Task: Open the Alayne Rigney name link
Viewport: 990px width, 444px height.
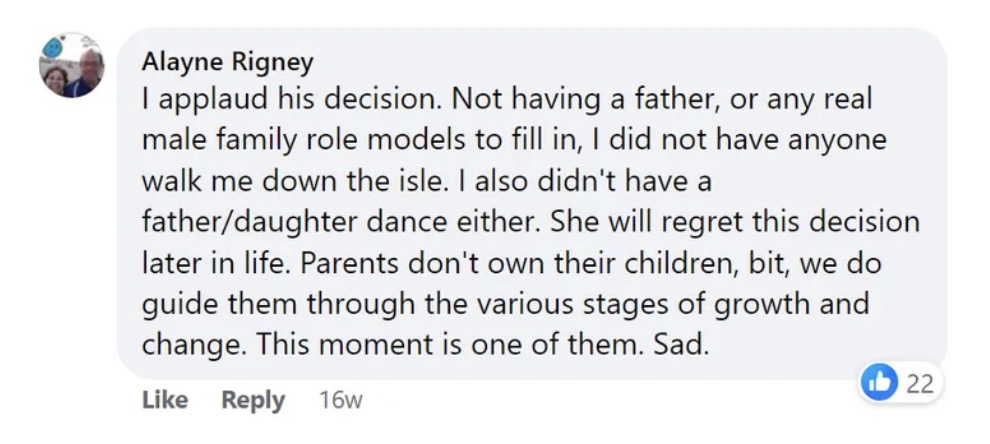Action: coord(227,62)
